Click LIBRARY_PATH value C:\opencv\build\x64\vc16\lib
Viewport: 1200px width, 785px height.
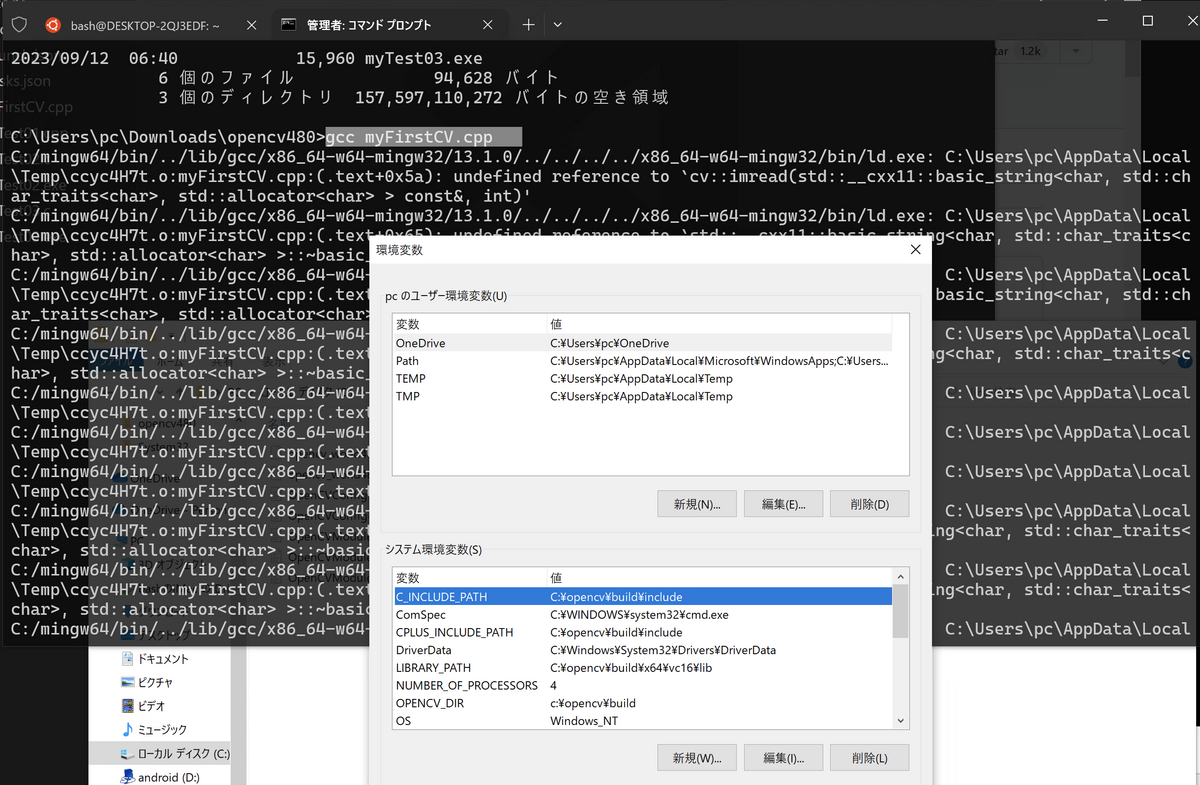click(x=630, y=668)
